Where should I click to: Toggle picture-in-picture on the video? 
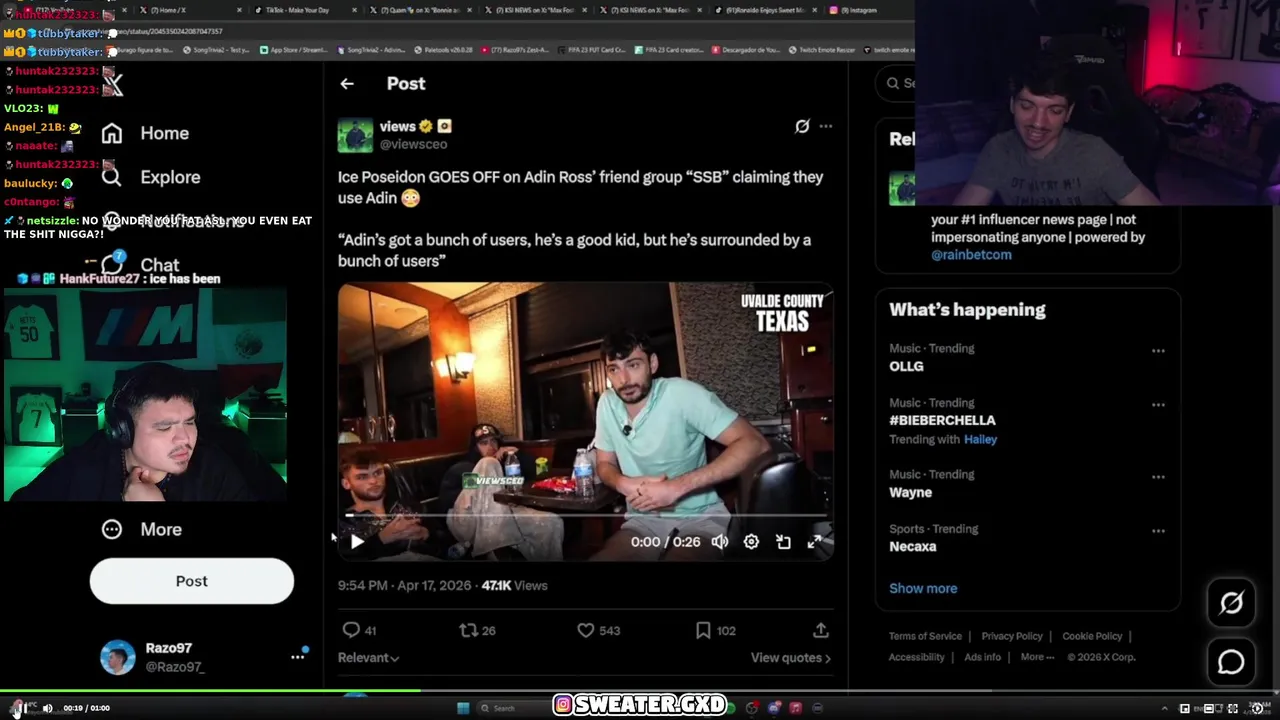783,542
